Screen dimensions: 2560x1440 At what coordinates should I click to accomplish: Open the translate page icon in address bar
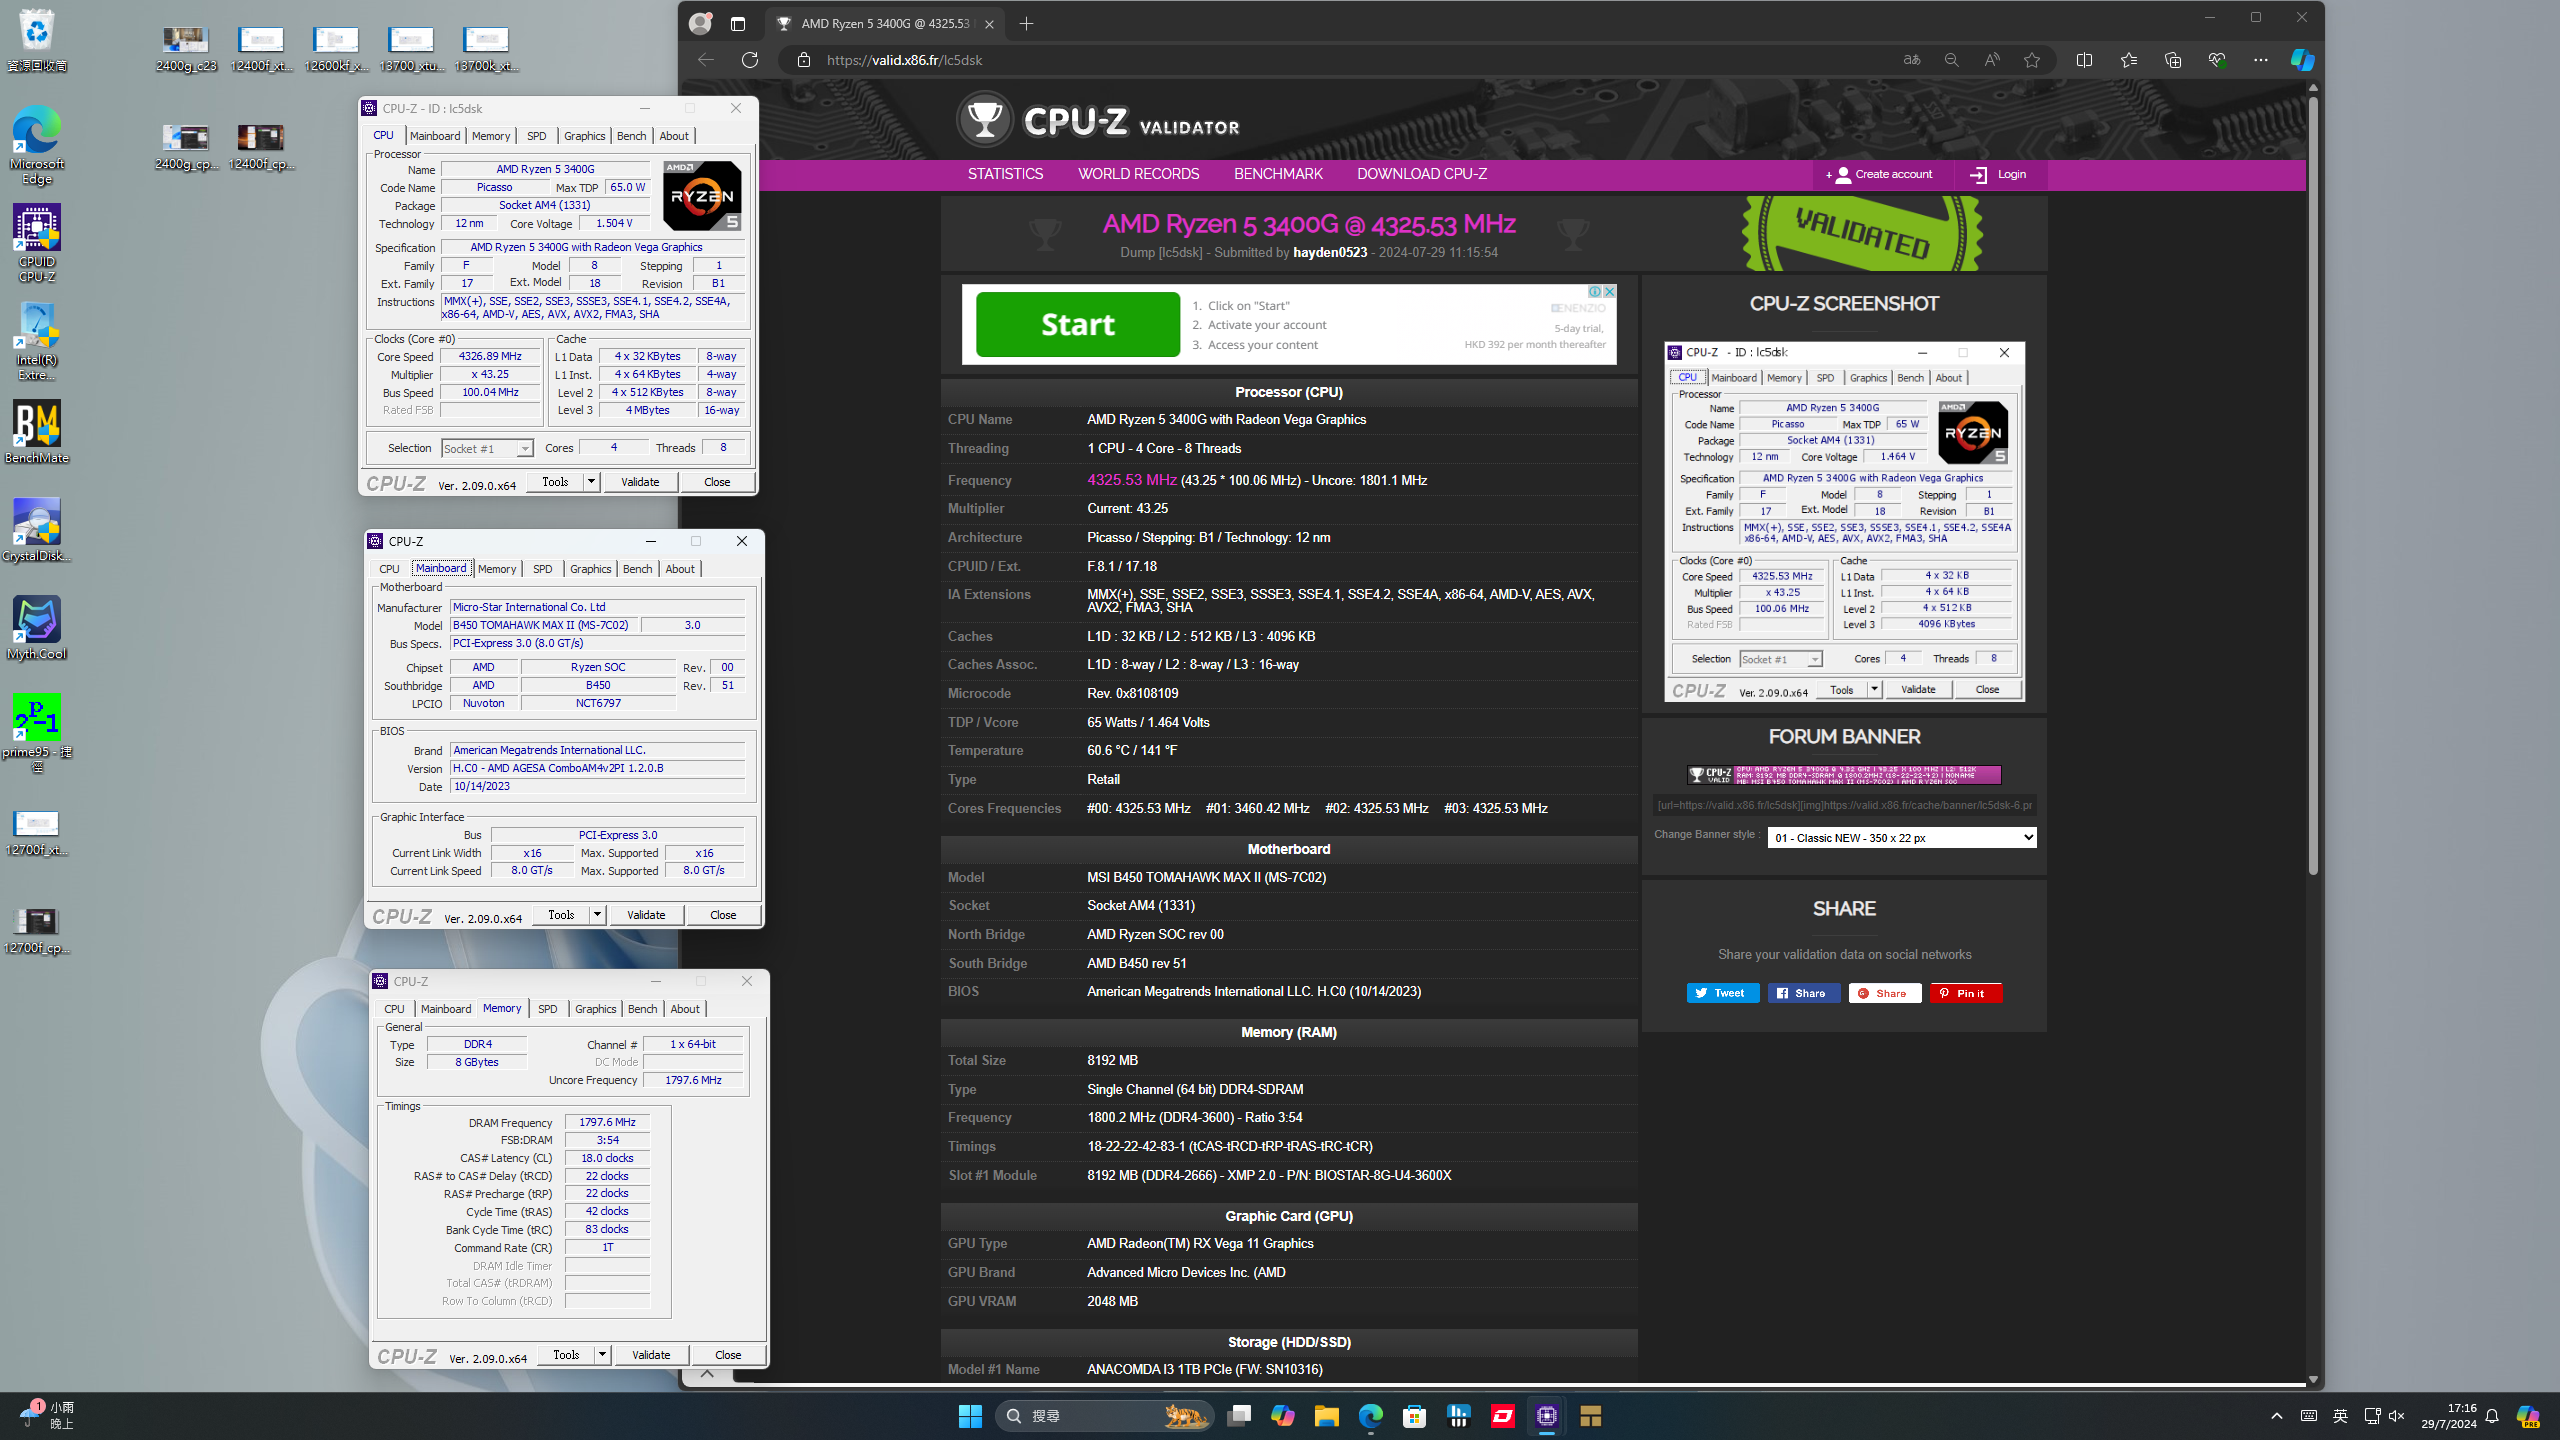tap(1911, 60)
